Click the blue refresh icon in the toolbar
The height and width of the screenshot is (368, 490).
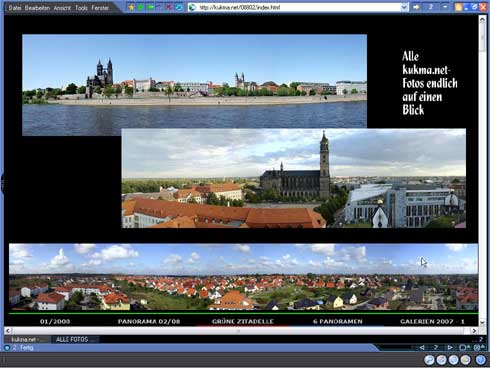tap(179, 7)
